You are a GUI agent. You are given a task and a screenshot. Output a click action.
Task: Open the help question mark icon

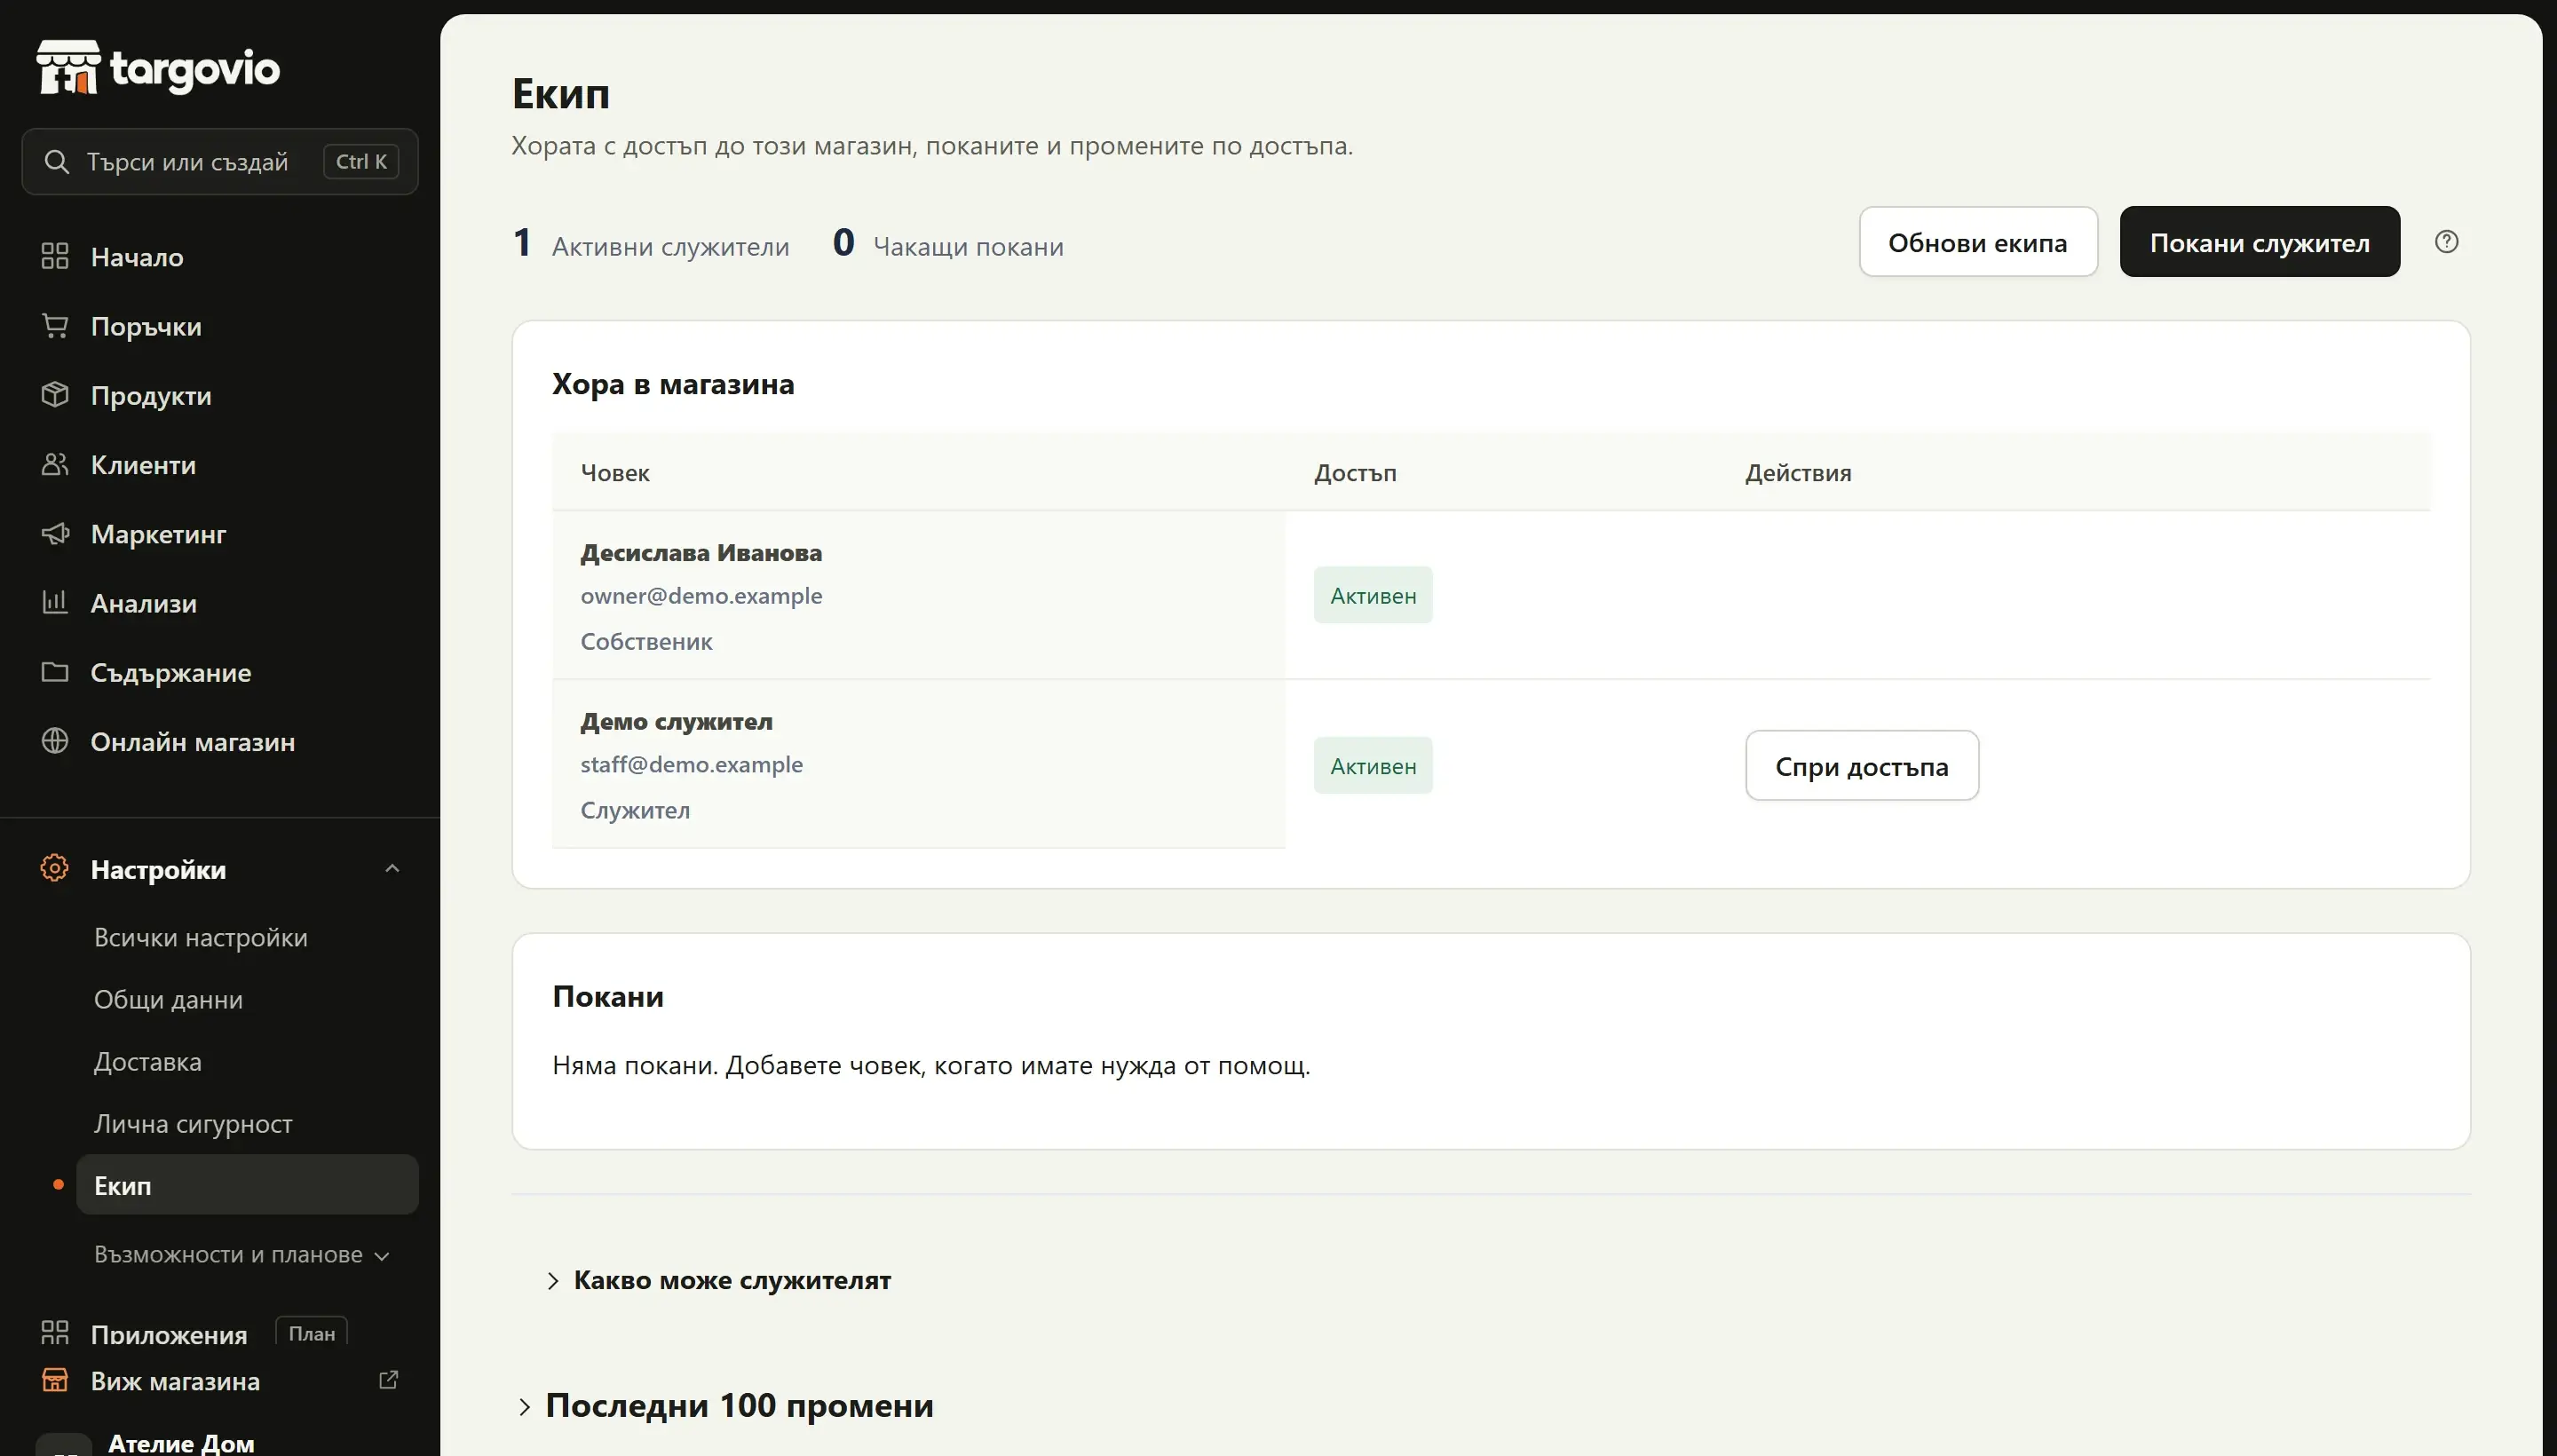(x=2446, y=241)
